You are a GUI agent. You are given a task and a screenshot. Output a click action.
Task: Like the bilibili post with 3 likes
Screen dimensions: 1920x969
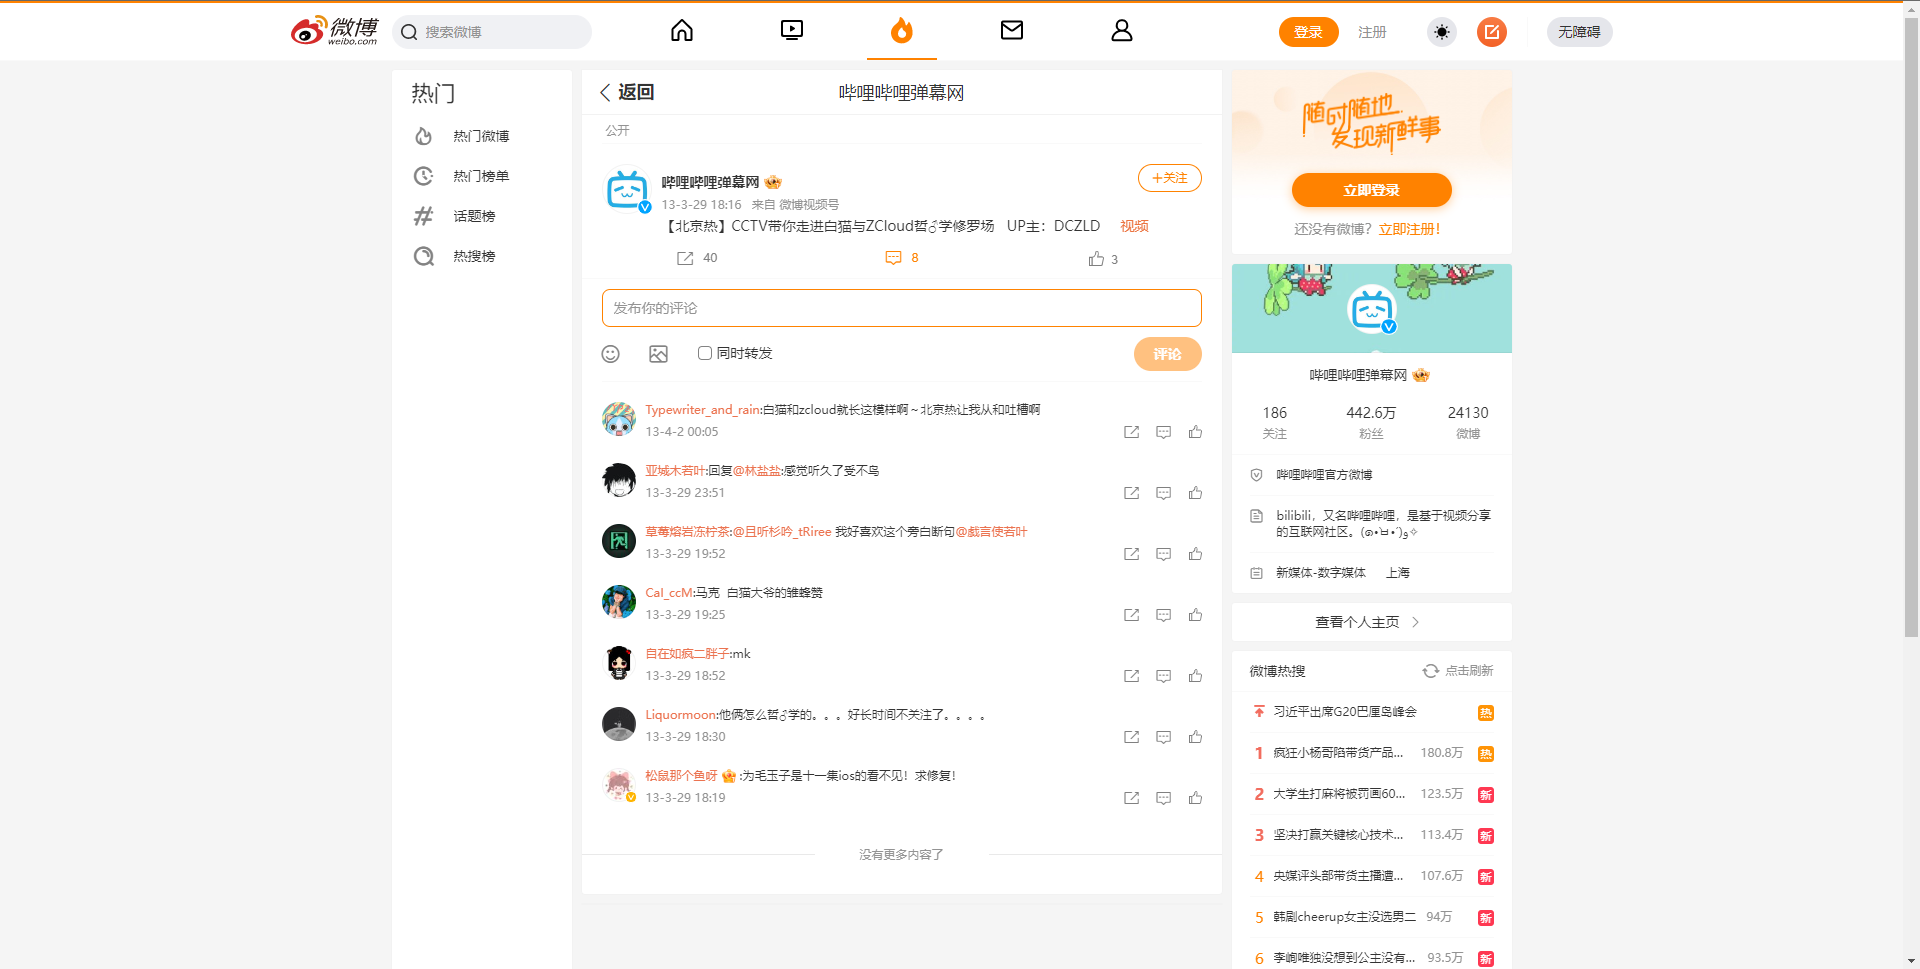pos(1097,259)
